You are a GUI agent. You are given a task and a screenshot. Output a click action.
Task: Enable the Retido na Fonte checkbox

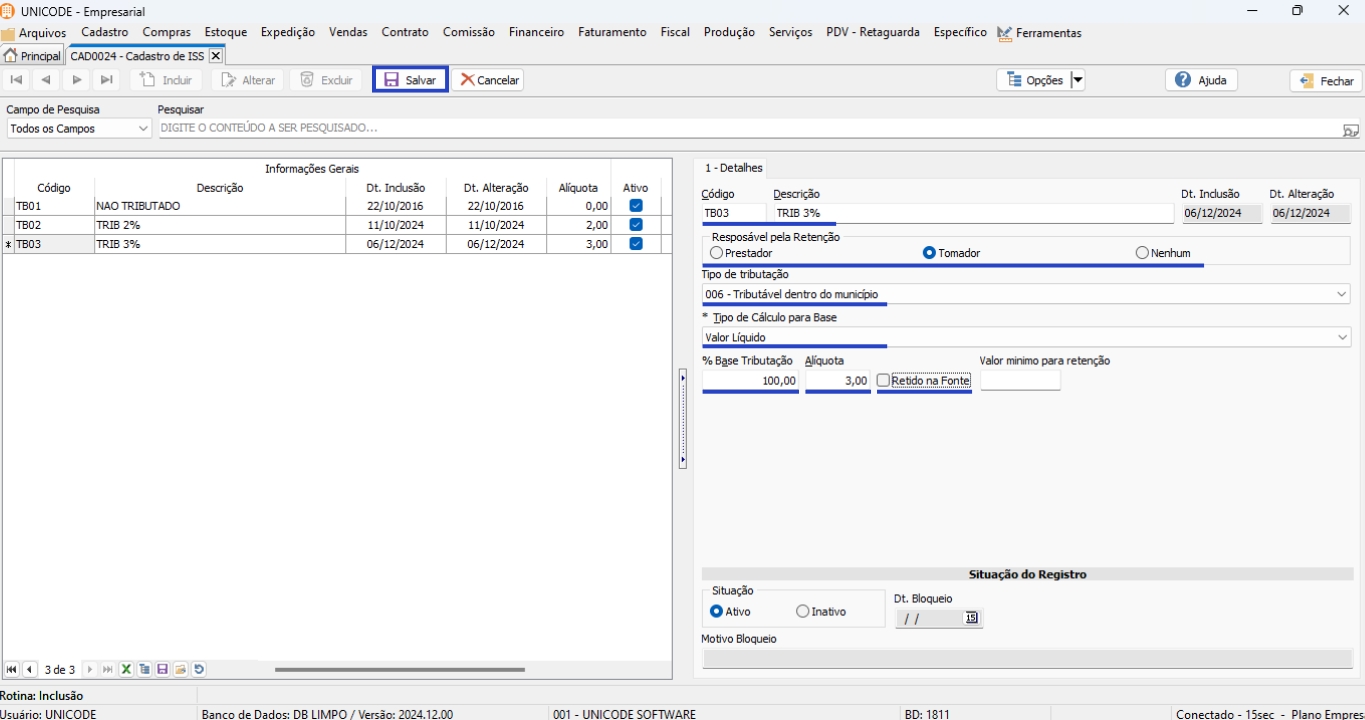pyautogui.click(x=883, y=381)
